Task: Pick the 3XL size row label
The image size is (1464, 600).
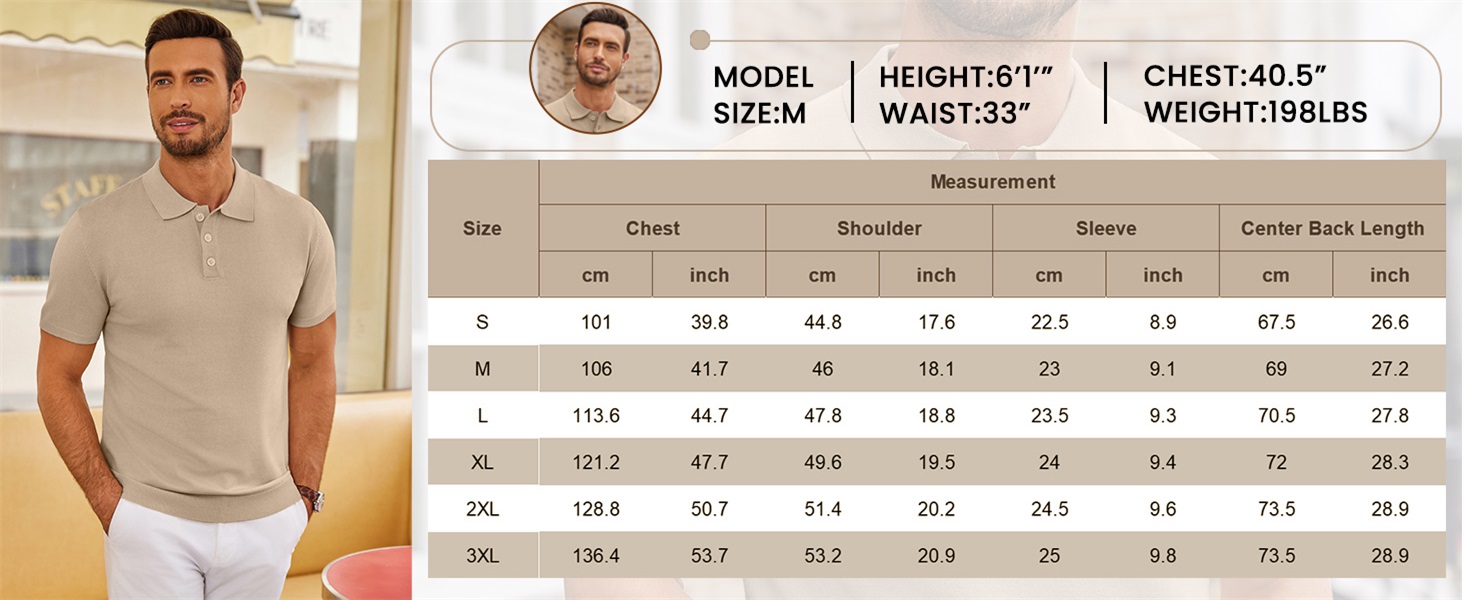Action: click(x=482, y=556)
